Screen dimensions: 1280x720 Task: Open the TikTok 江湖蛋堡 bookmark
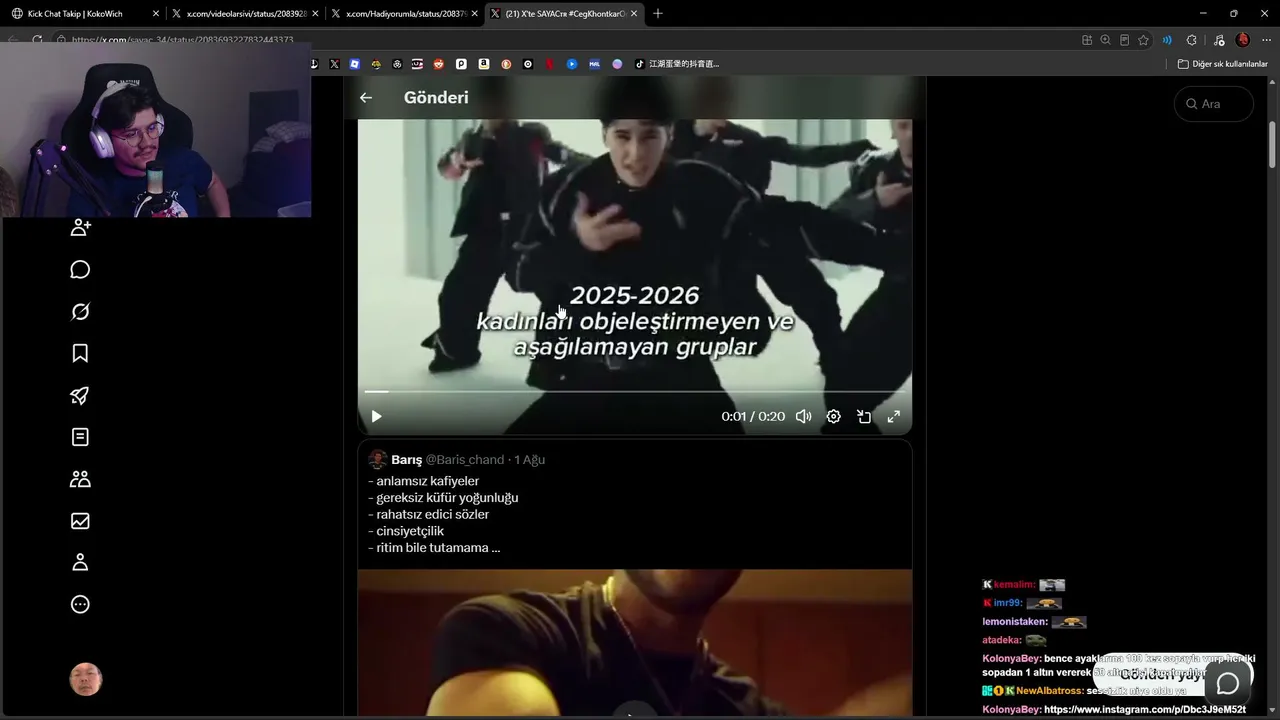click(x=677, y=64)
